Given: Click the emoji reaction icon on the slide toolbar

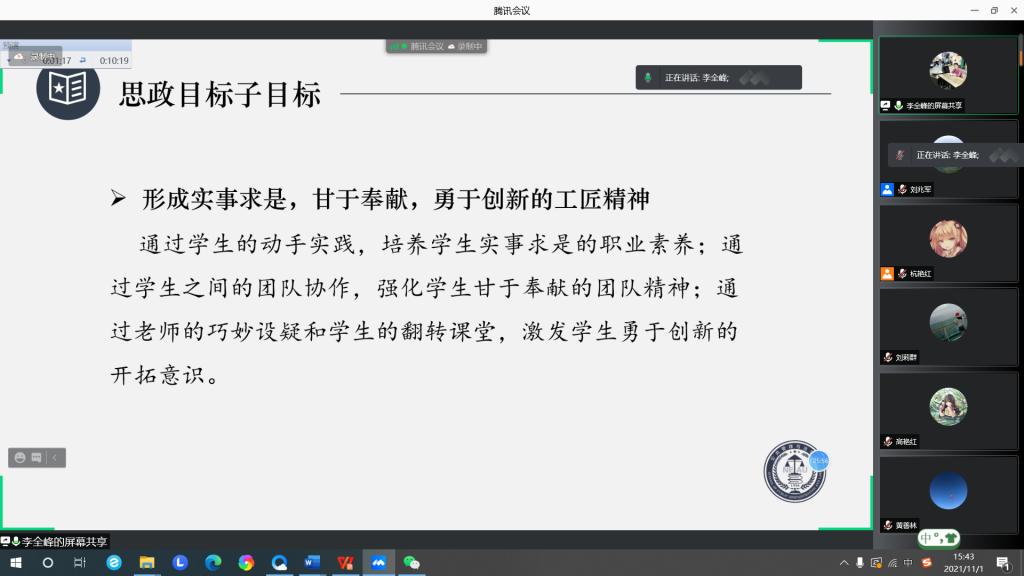Looking at the screenshot, I should click(x=19, y=458).
